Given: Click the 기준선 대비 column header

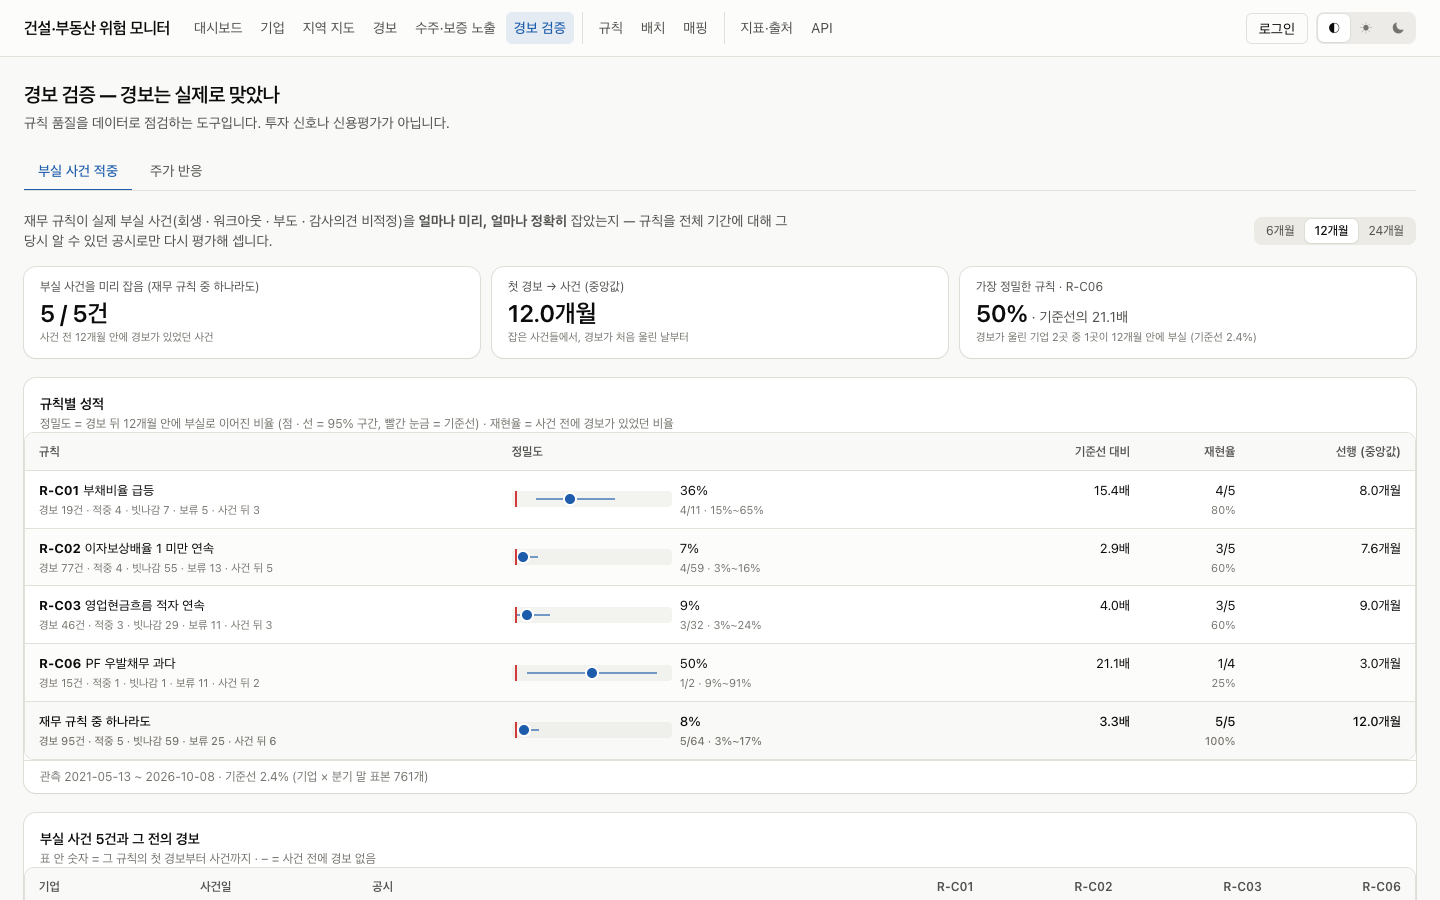Looking at the screenshot, I should [x=1102, y=452].
